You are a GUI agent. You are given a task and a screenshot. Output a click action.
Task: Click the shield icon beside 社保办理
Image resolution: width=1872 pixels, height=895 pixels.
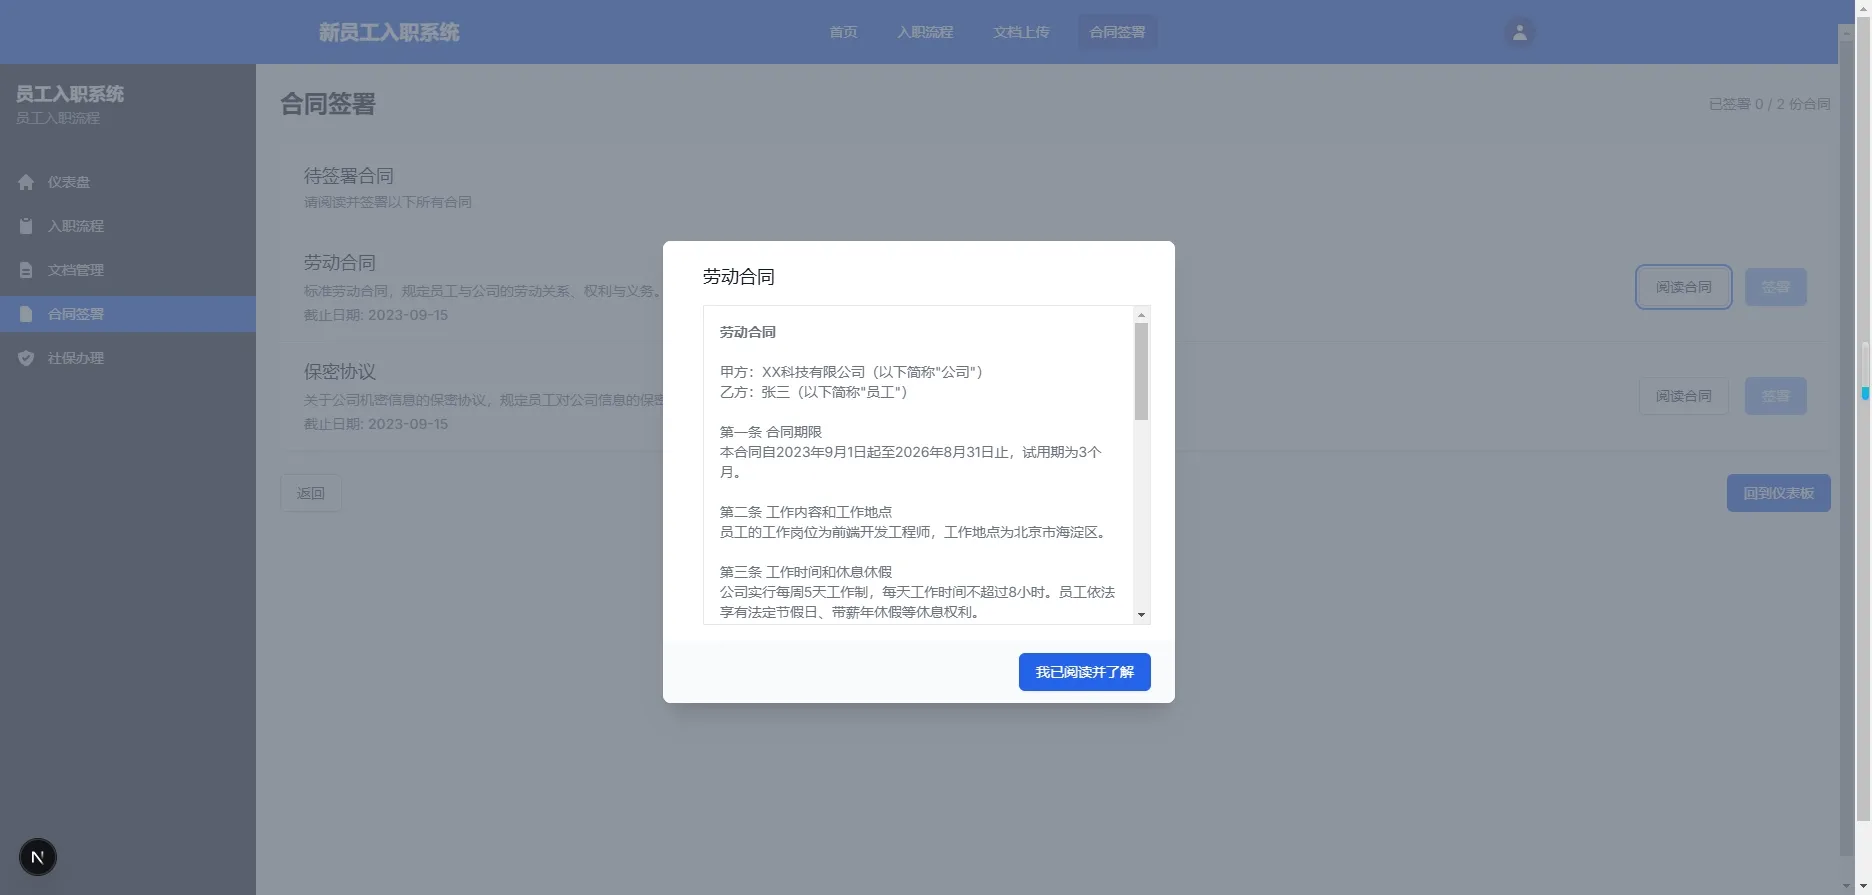click(26, 358)
